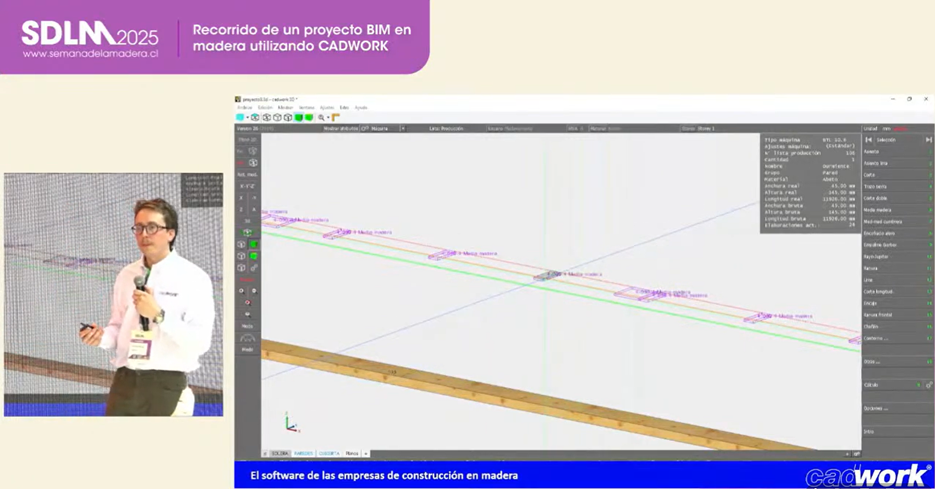Image resolution: width=935 pixels, height=489 pixels.
Task: Click the Opciones entry in right panel
Action: pyautogui.click(x=876, y=408)
